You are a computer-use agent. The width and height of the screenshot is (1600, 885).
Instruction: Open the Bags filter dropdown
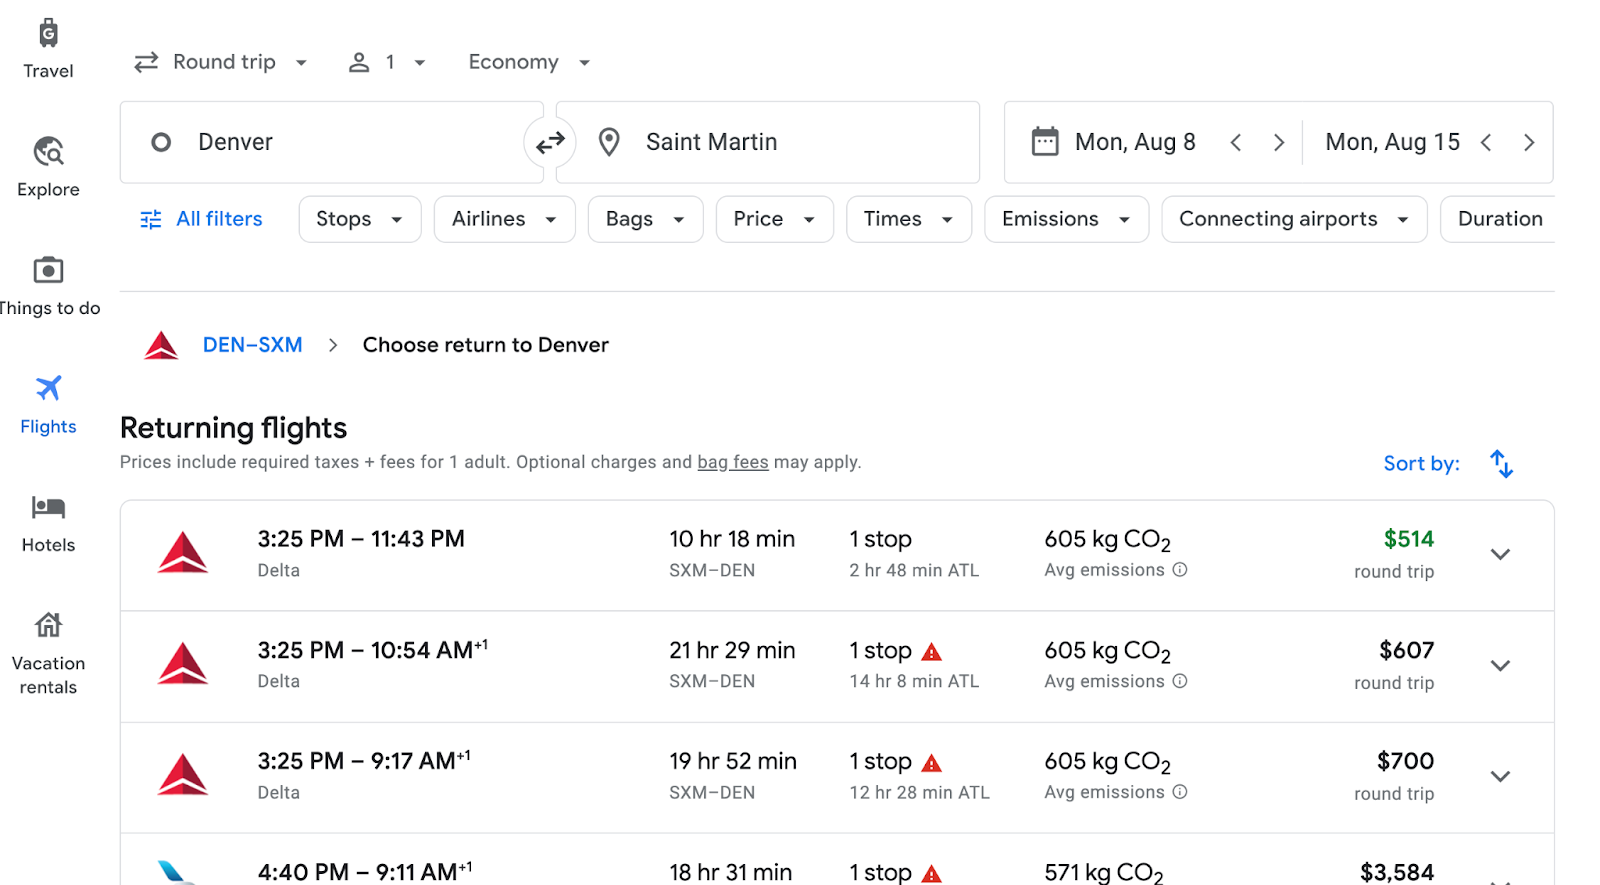click(x=645, y=219)
